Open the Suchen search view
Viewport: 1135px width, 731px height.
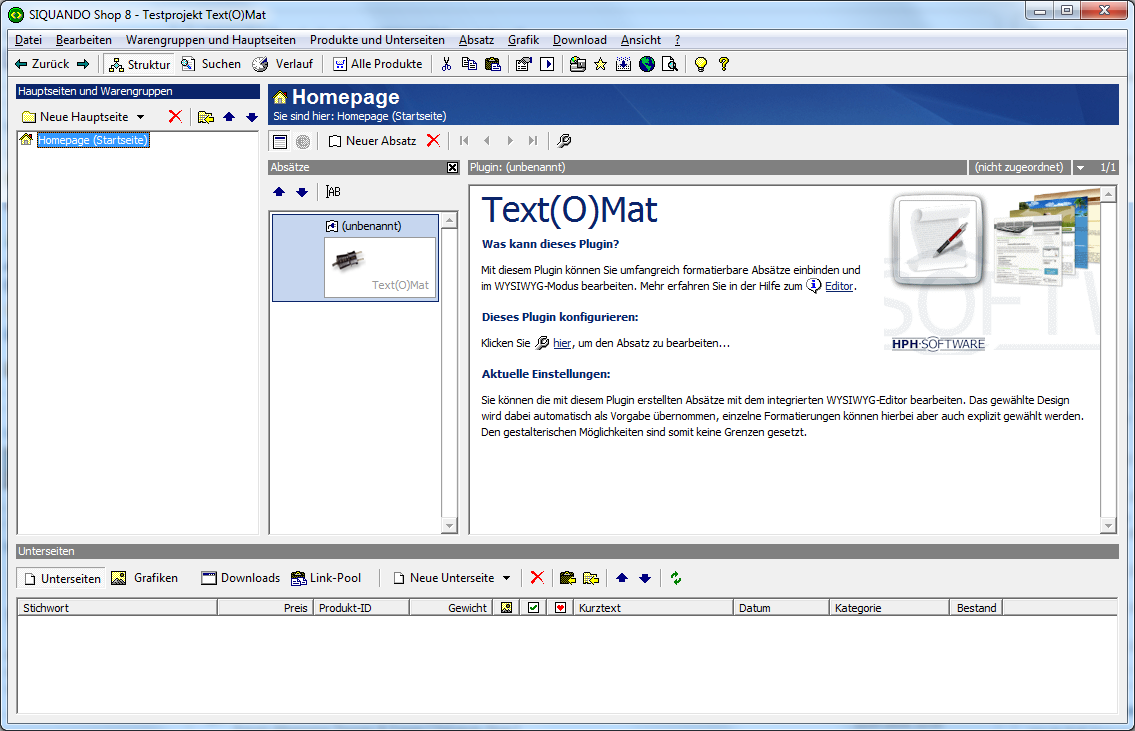click(211, 64)
